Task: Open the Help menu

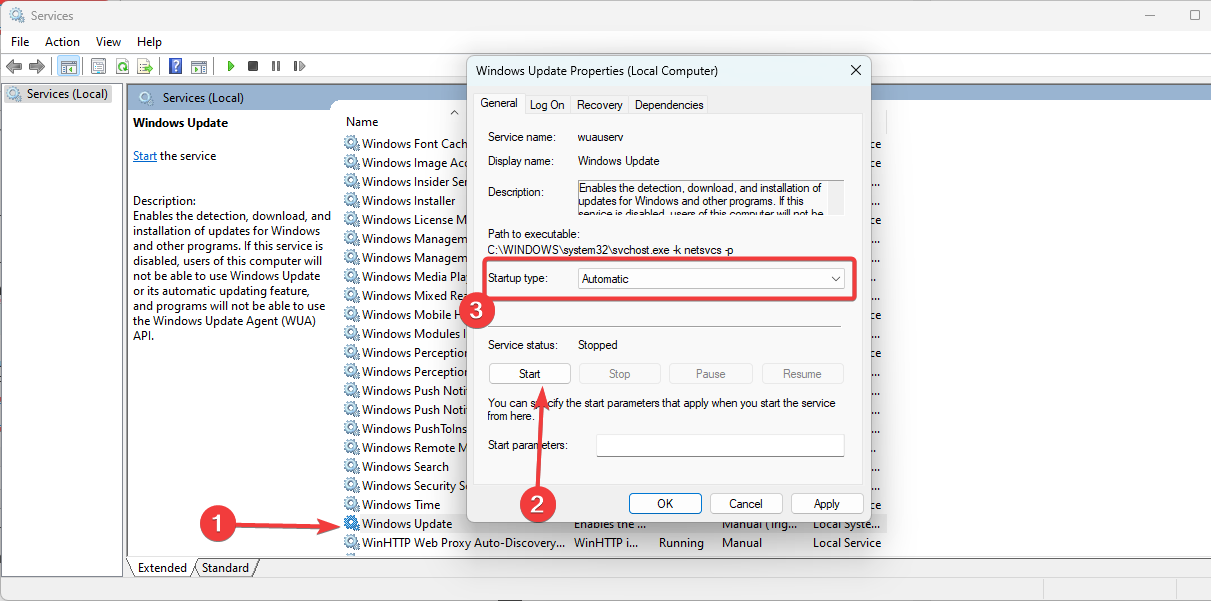Action: coord(149,41)
